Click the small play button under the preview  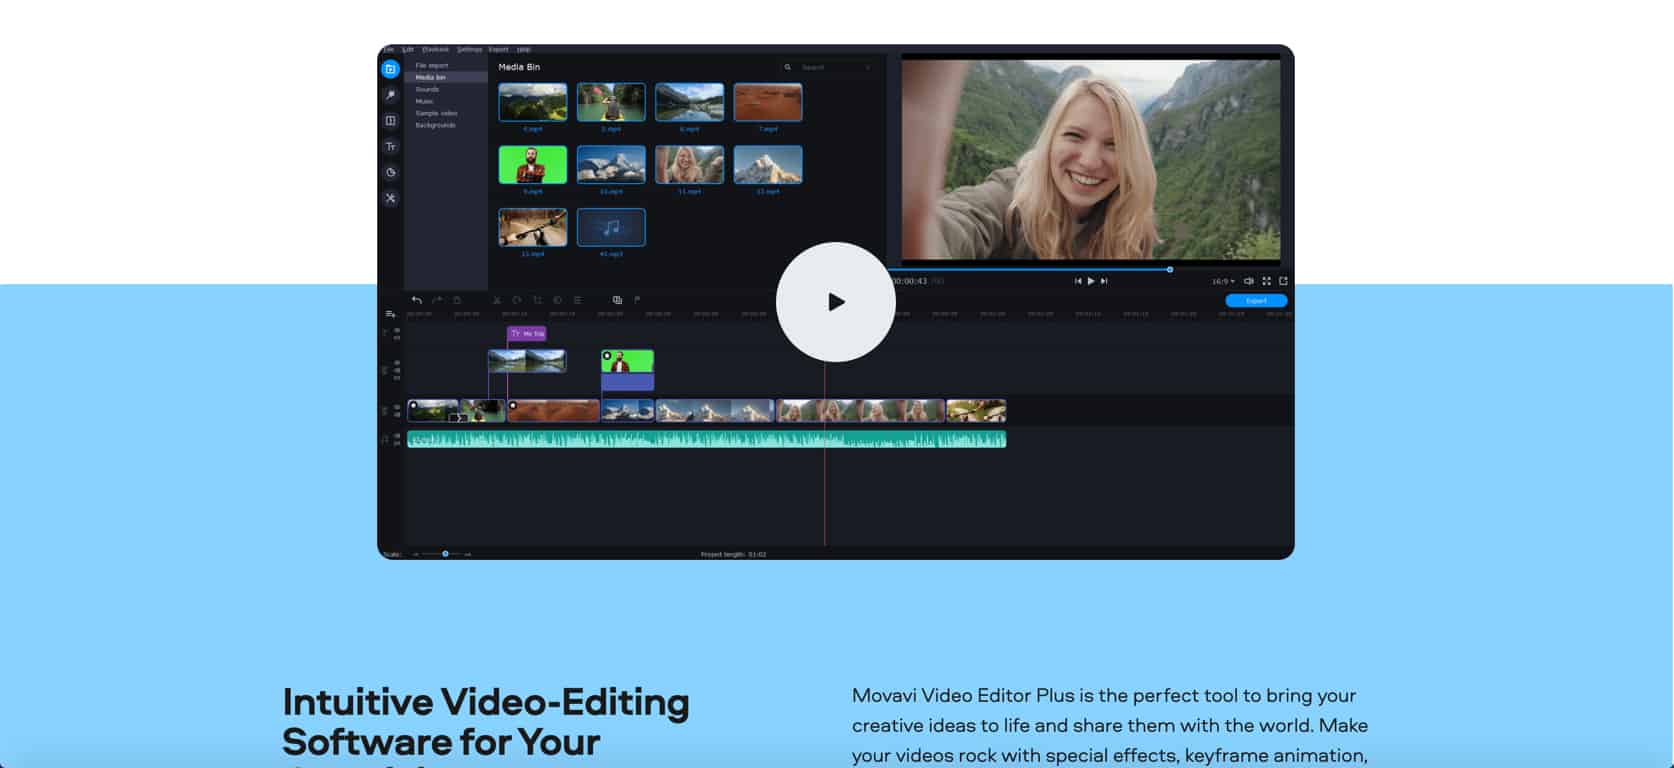coord(1091,281)
